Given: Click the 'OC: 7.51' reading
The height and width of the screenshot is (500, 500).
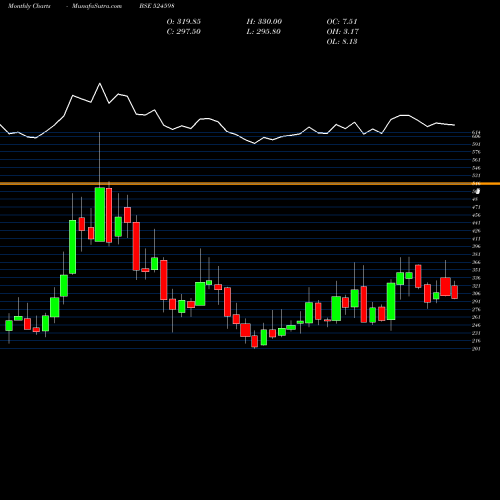Looking at the screenshot, I should 342,22.
